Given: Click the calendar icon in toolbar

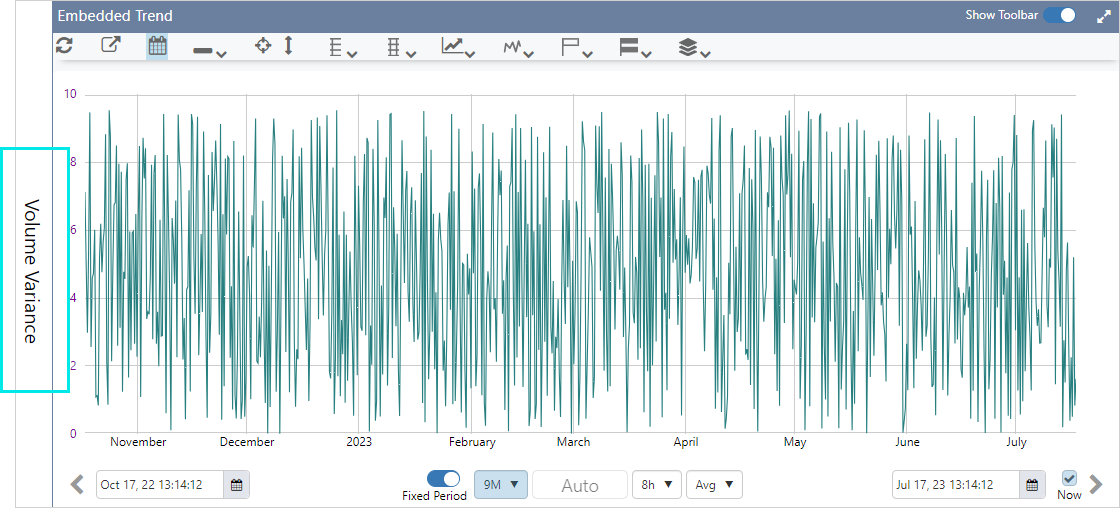Looking at the screenshot, I should point(157,46).
